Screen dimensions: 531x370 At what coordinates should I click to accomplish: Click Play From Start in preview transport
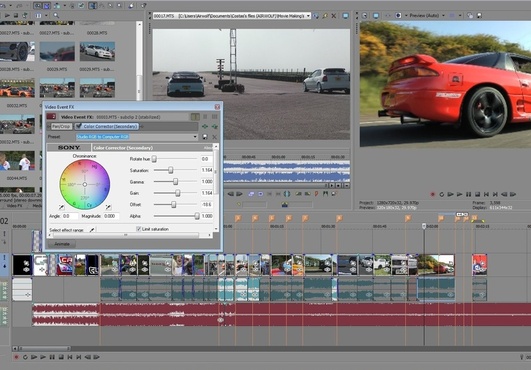pyautogui.click(x=450, y=194)
